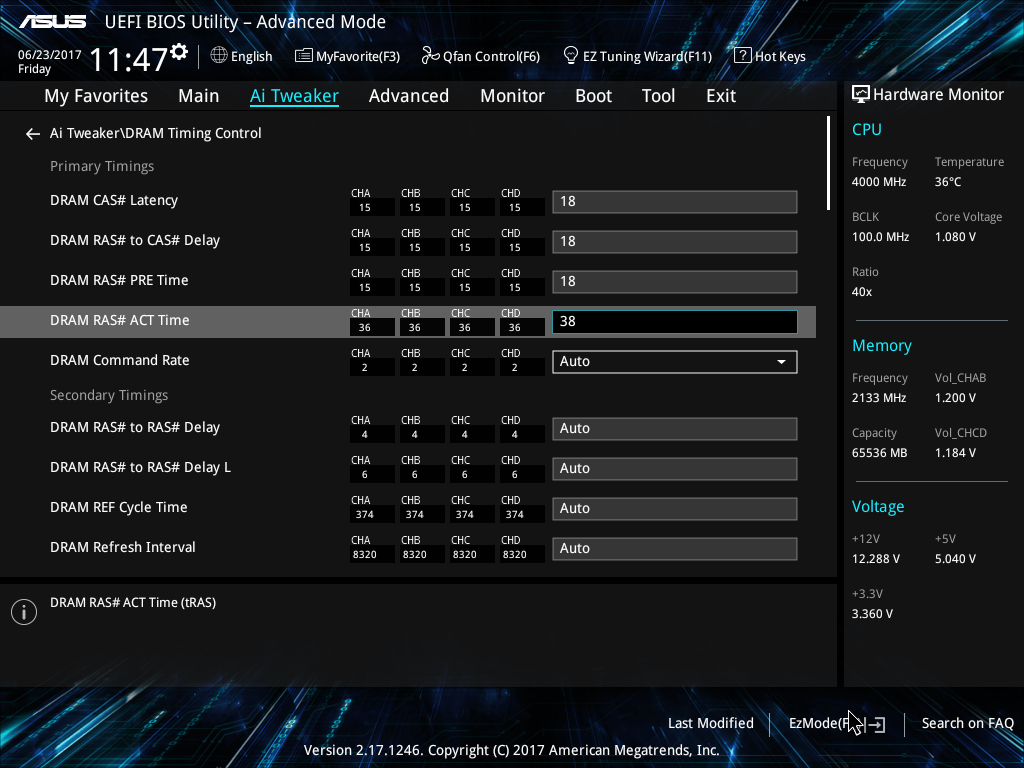Select the DRAM RAS# to RAS# Delay L field
The height and width of the screenshot is (768, 1024).
[x=675, y=469]
